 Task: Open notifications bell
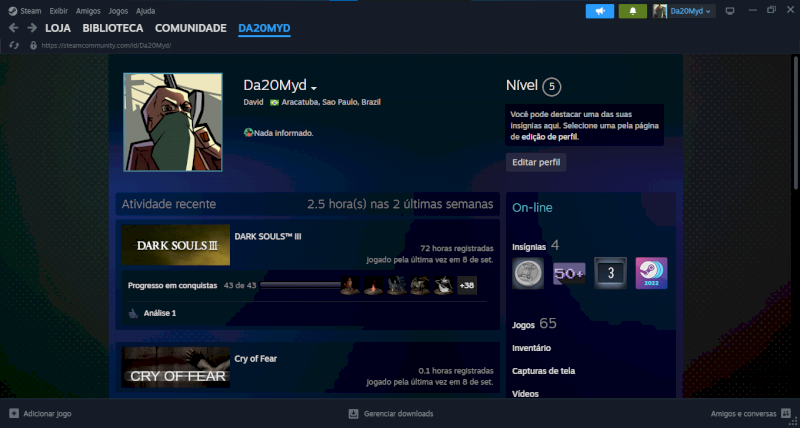click(633, 11)
